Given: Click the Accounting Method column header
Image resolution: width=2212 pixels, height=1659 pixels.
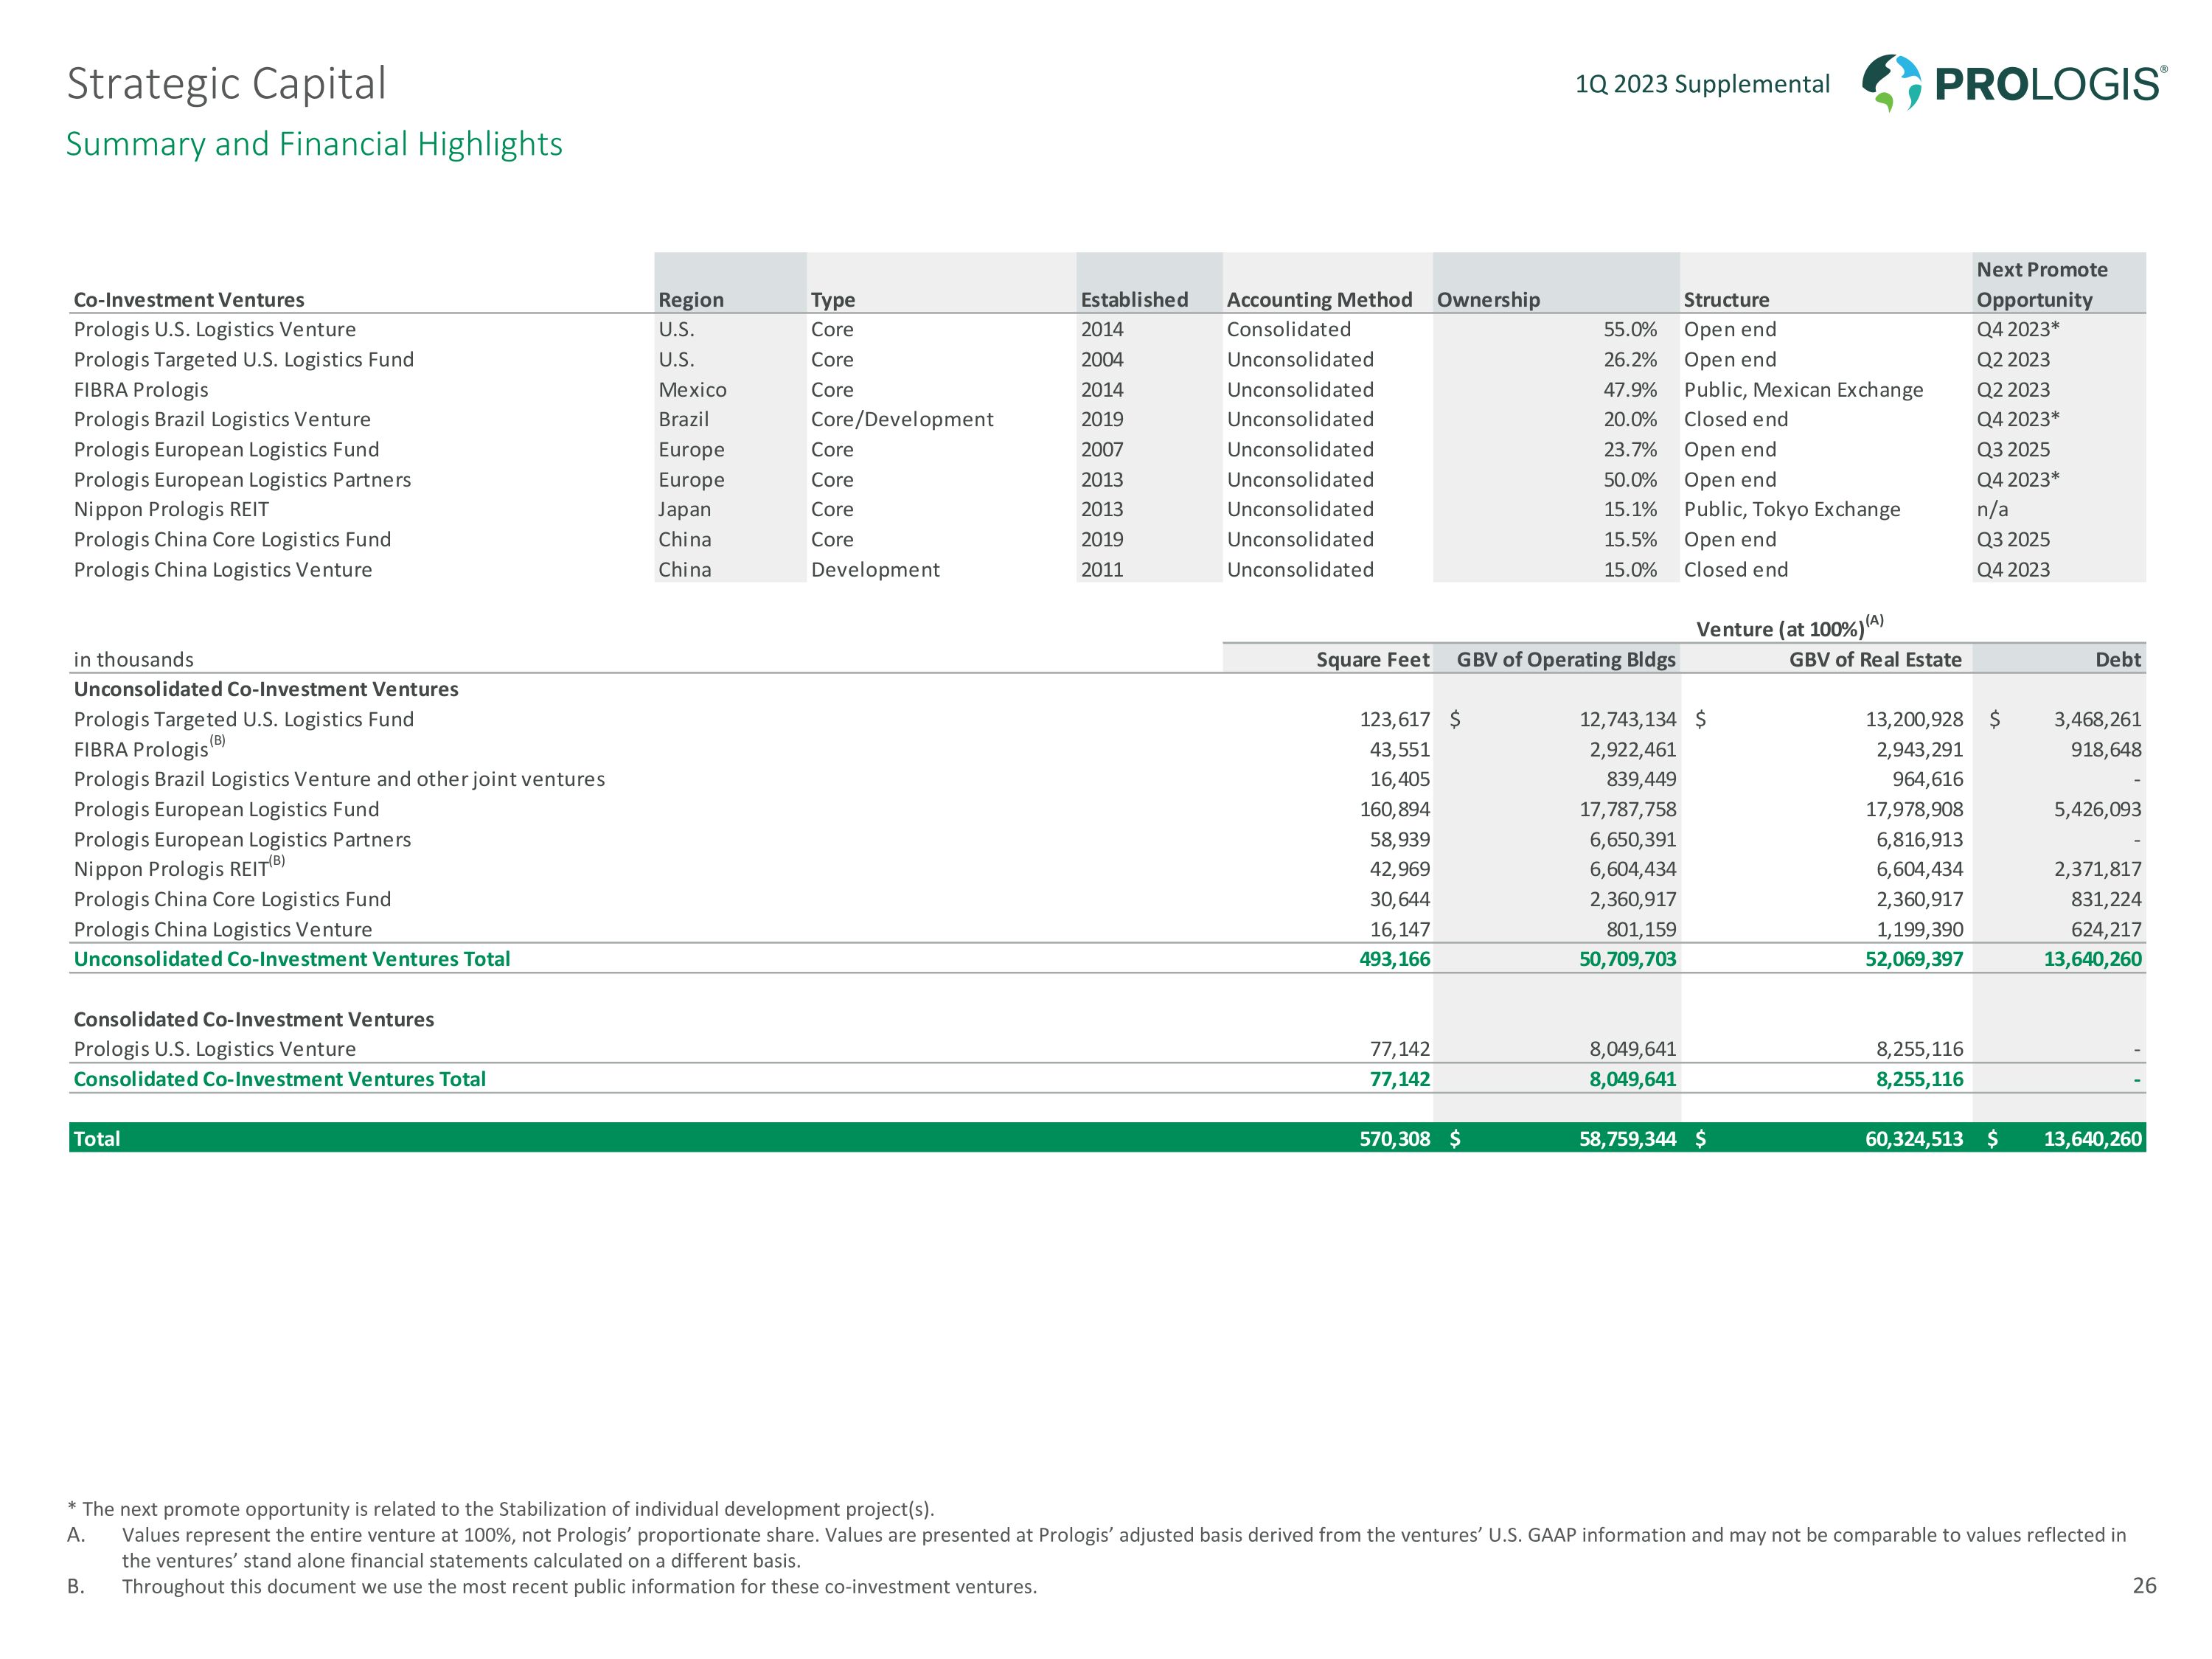Looking at the screenshot, I should (x=1319, y=300).
